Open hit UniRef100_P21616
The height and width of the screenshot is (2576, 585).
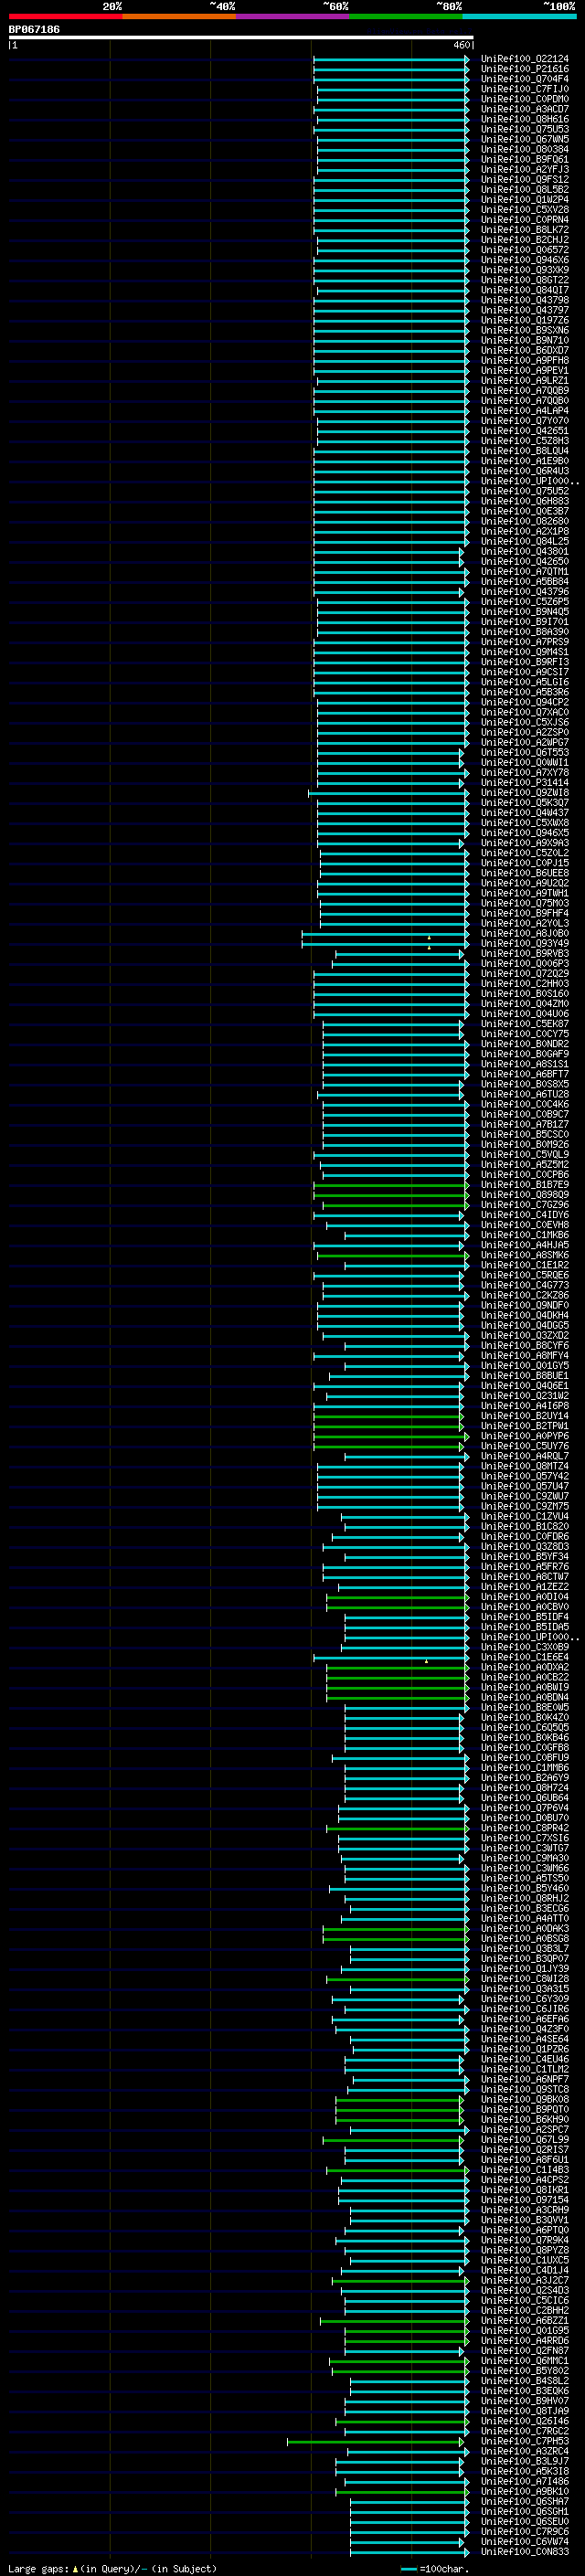click(x=524, y=69)
